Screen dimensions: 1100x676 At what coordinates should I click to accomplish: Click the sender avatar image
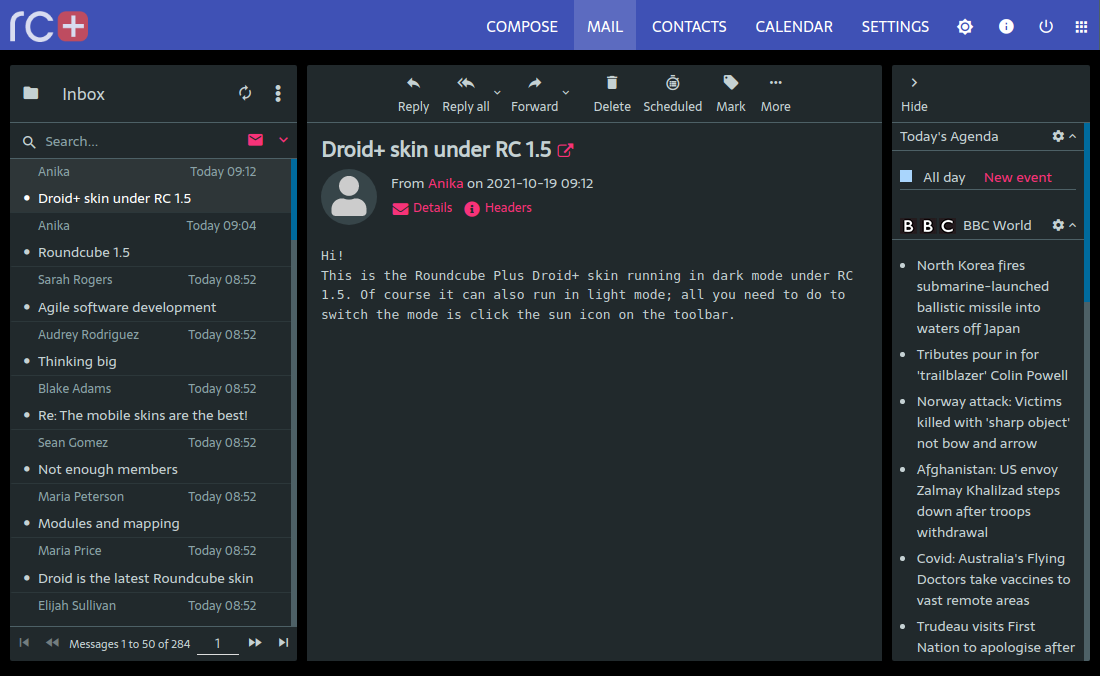[349, 197]
